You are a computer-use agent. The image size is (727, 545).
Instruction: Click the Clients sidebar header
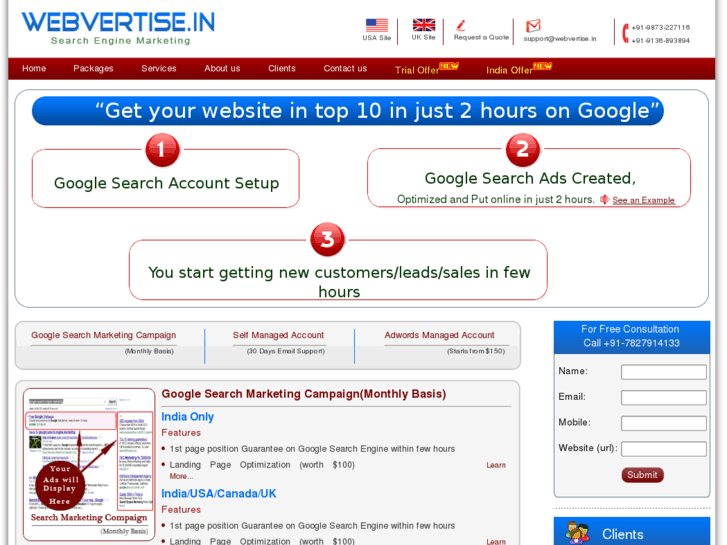631,532
